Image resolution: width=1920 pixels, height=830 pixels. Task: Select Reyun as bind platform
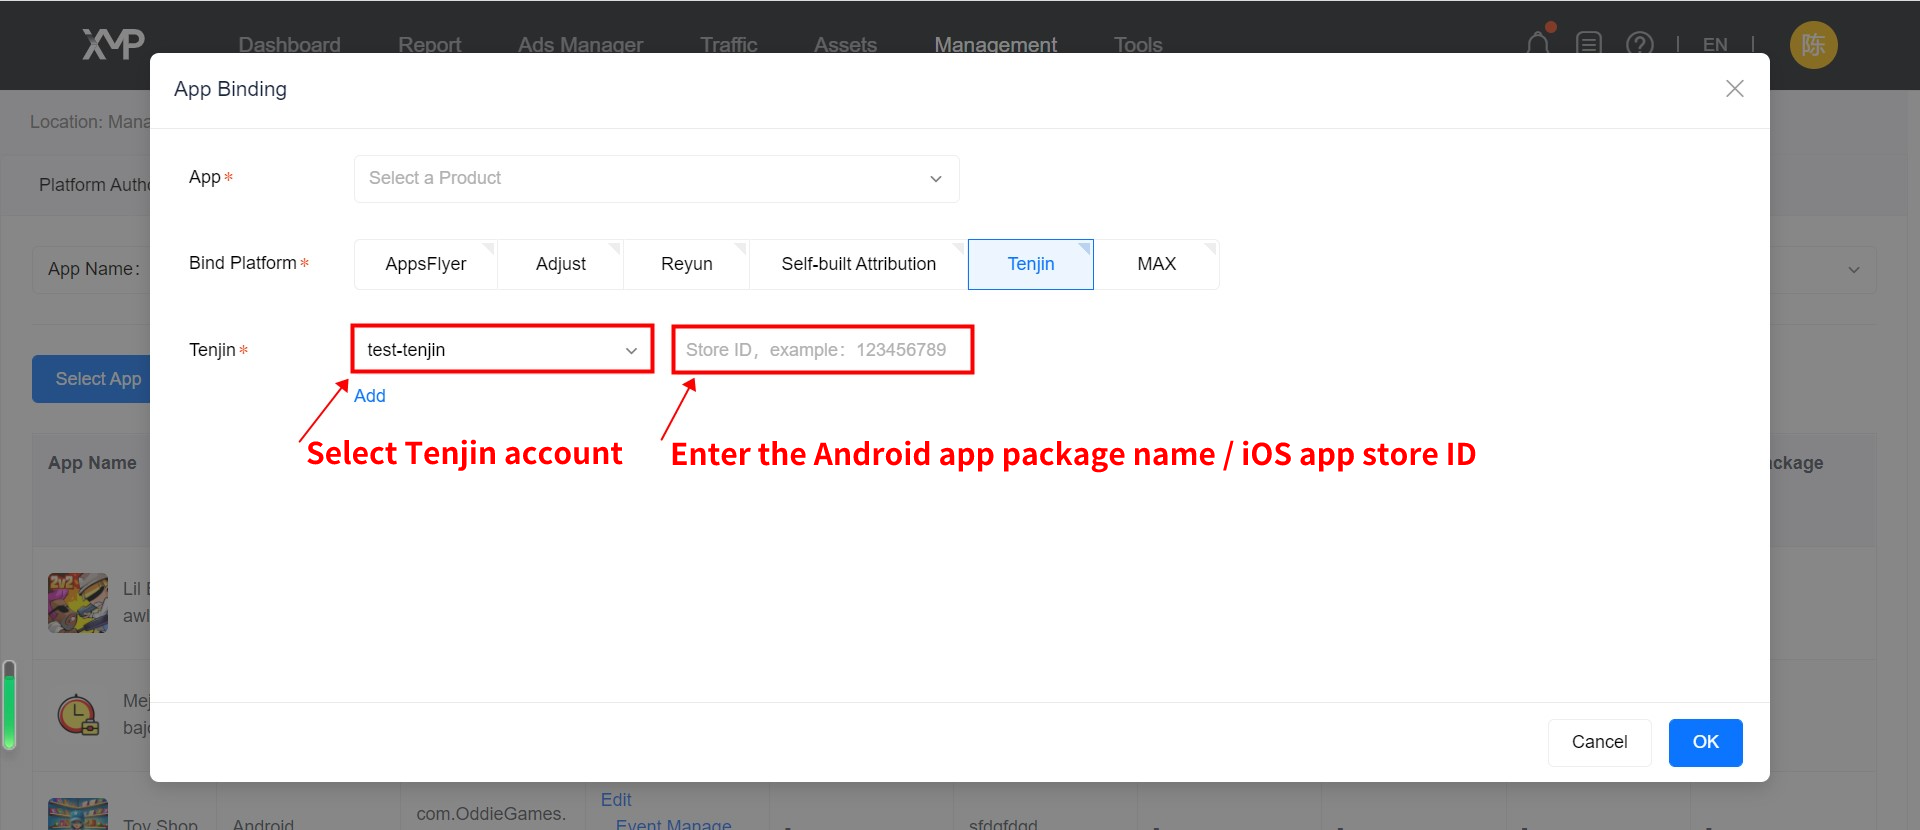pos(687,264)
